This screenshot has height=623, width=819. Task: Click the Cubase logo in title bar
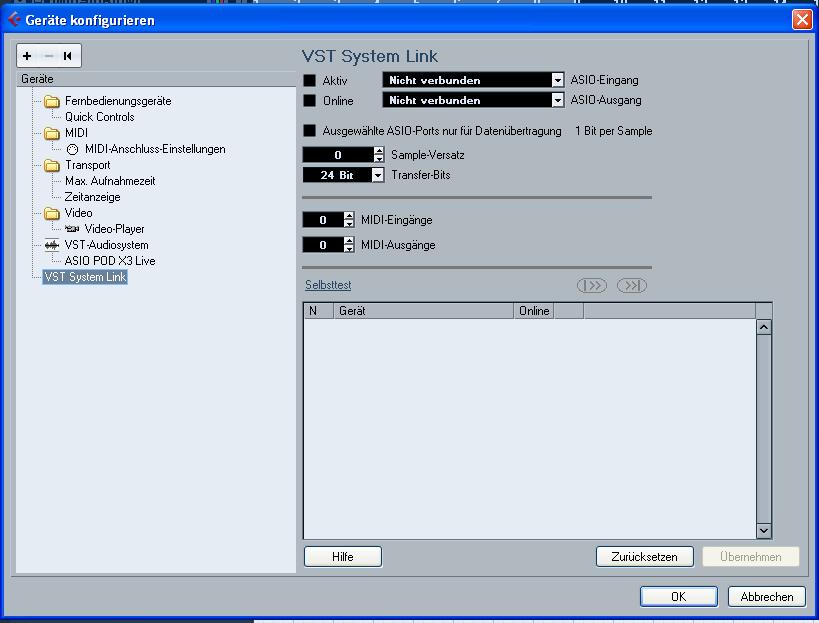coord(14,20)
